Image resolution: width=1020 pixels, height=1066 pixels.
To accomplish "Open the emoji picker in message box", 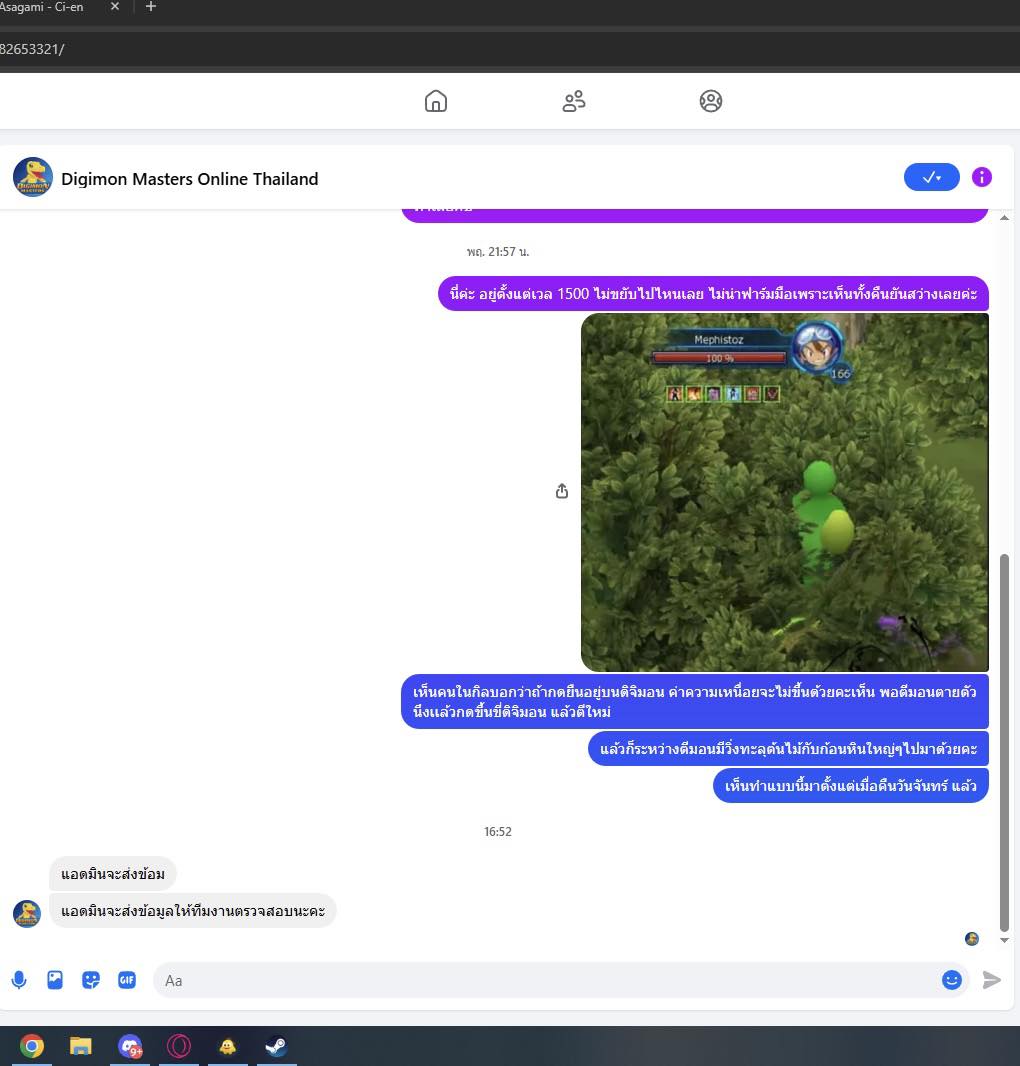I will [951, 980].
